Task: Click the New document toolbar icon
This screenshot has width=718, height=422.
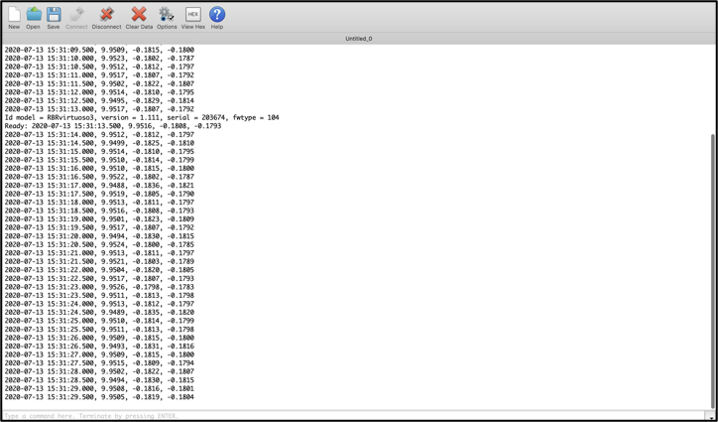Action: [14, 15]
